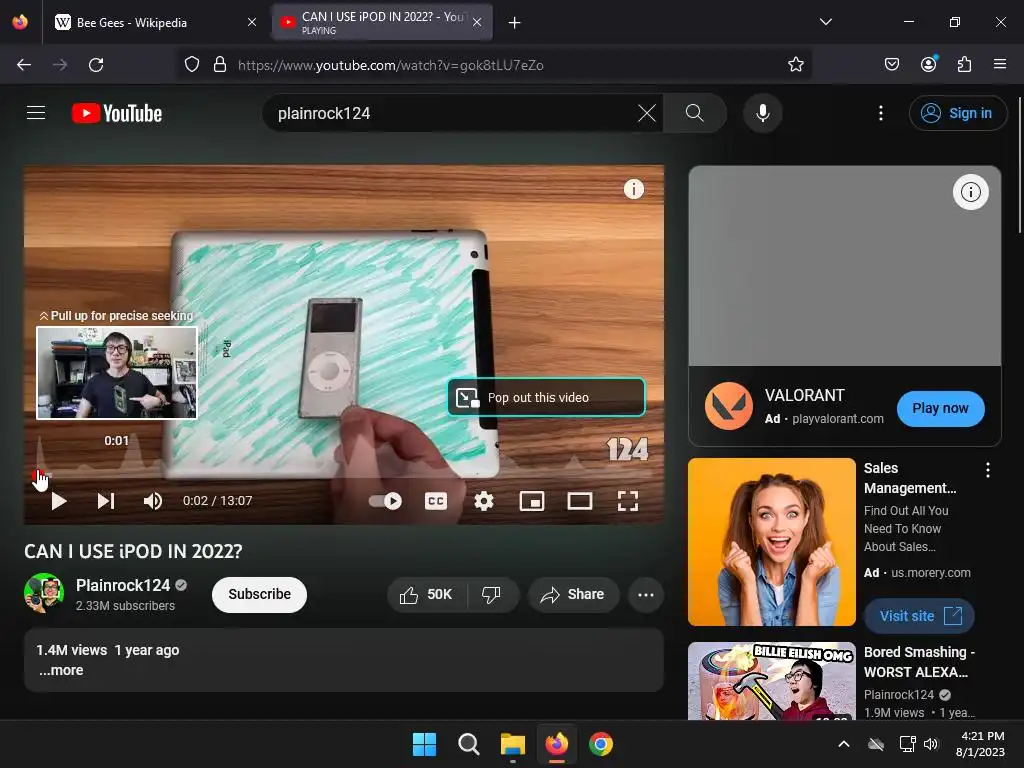
Task: Open YouTube settings three-dot menu
Action: click(x=880, y=113)
